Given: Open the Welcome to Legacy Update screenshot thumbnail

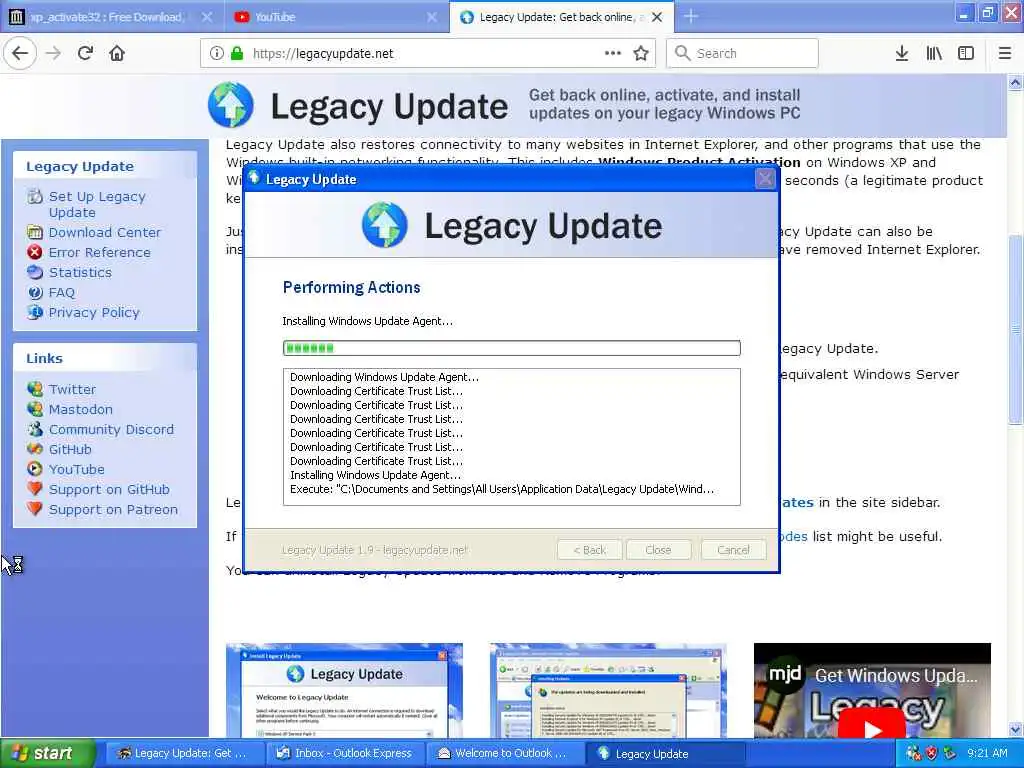Looking at the screenshot, I should coord(344,690).
